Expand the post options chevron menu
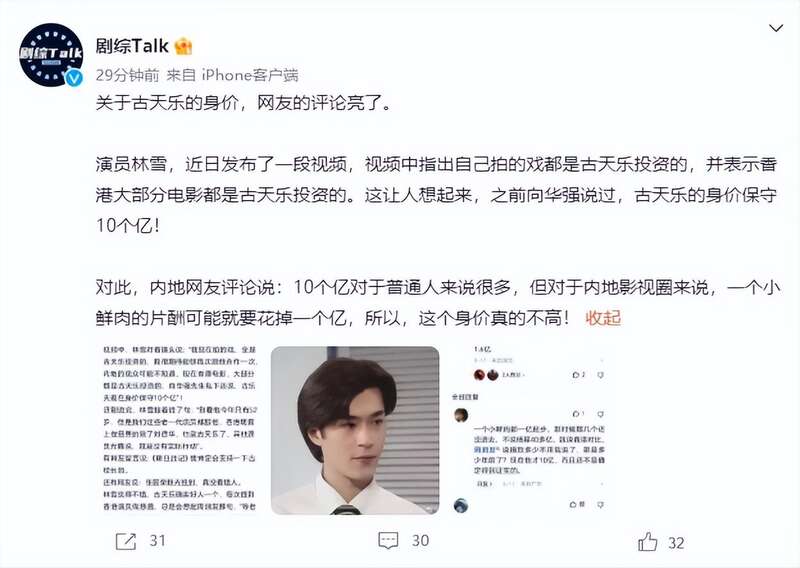Viewport: 800px width, 568px height. tap(776, 28)
